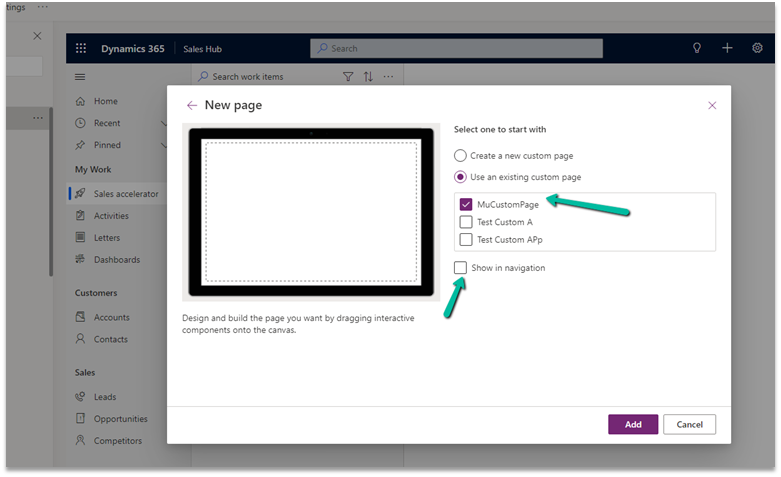Click the Cancel button
The width and height of the screenshot is (781, 477).
click(x=689, y=424)
